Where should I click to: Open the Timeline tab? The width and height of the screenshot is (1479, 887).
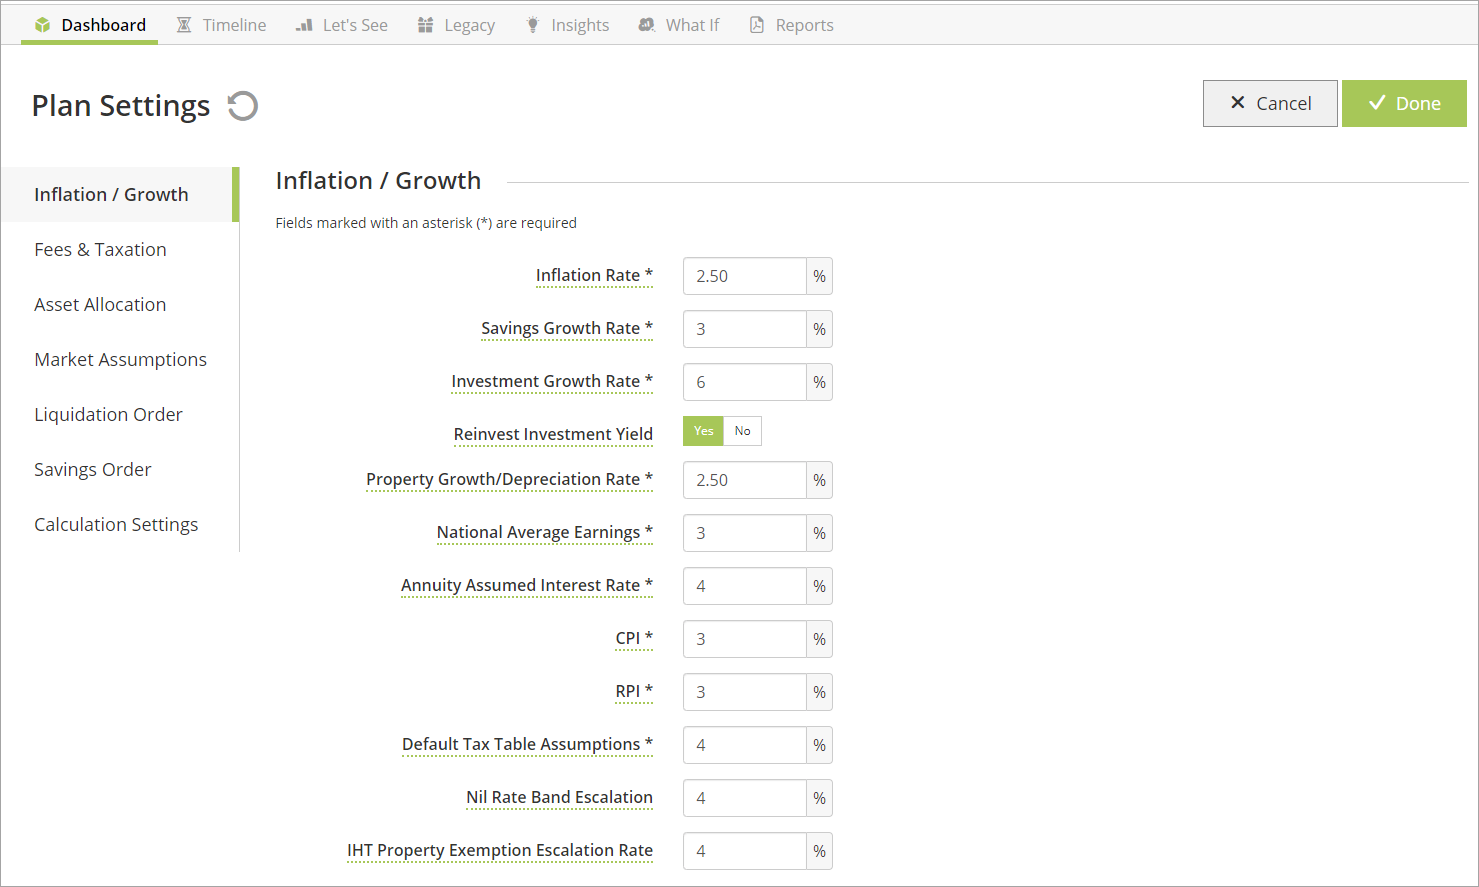(222, 25)
